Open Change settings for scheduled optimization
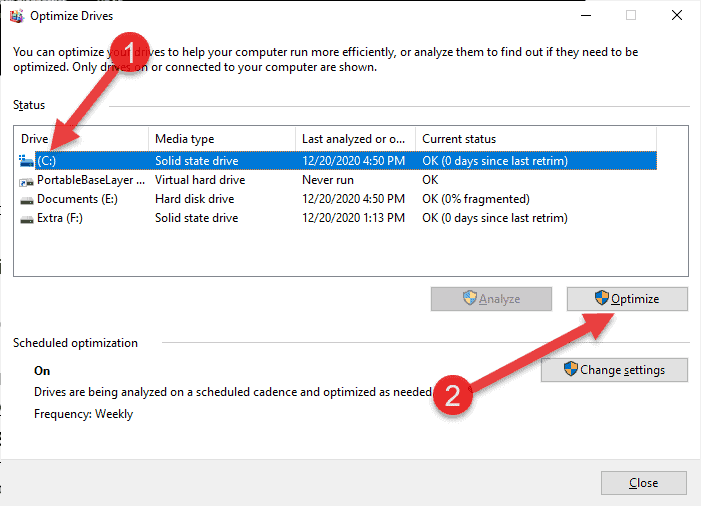 pos(614,370)
